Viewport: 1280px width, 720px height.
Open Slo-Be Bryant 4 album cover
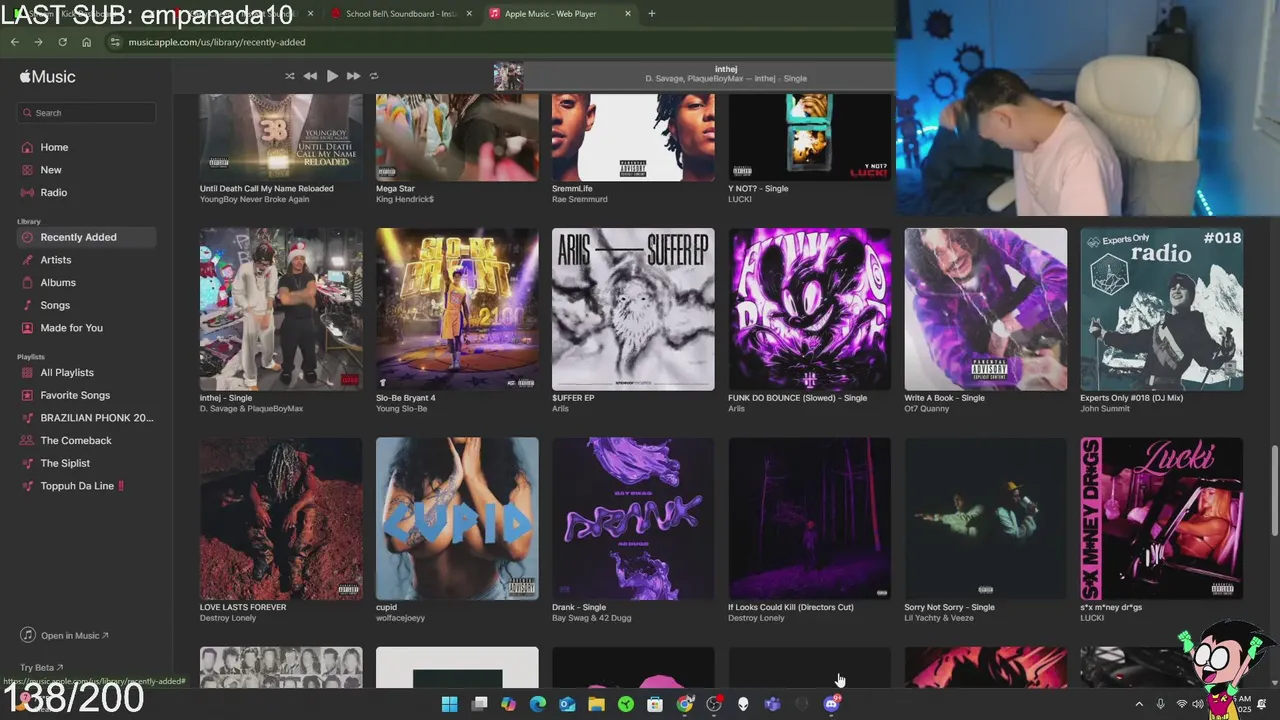tap(457, 309)
